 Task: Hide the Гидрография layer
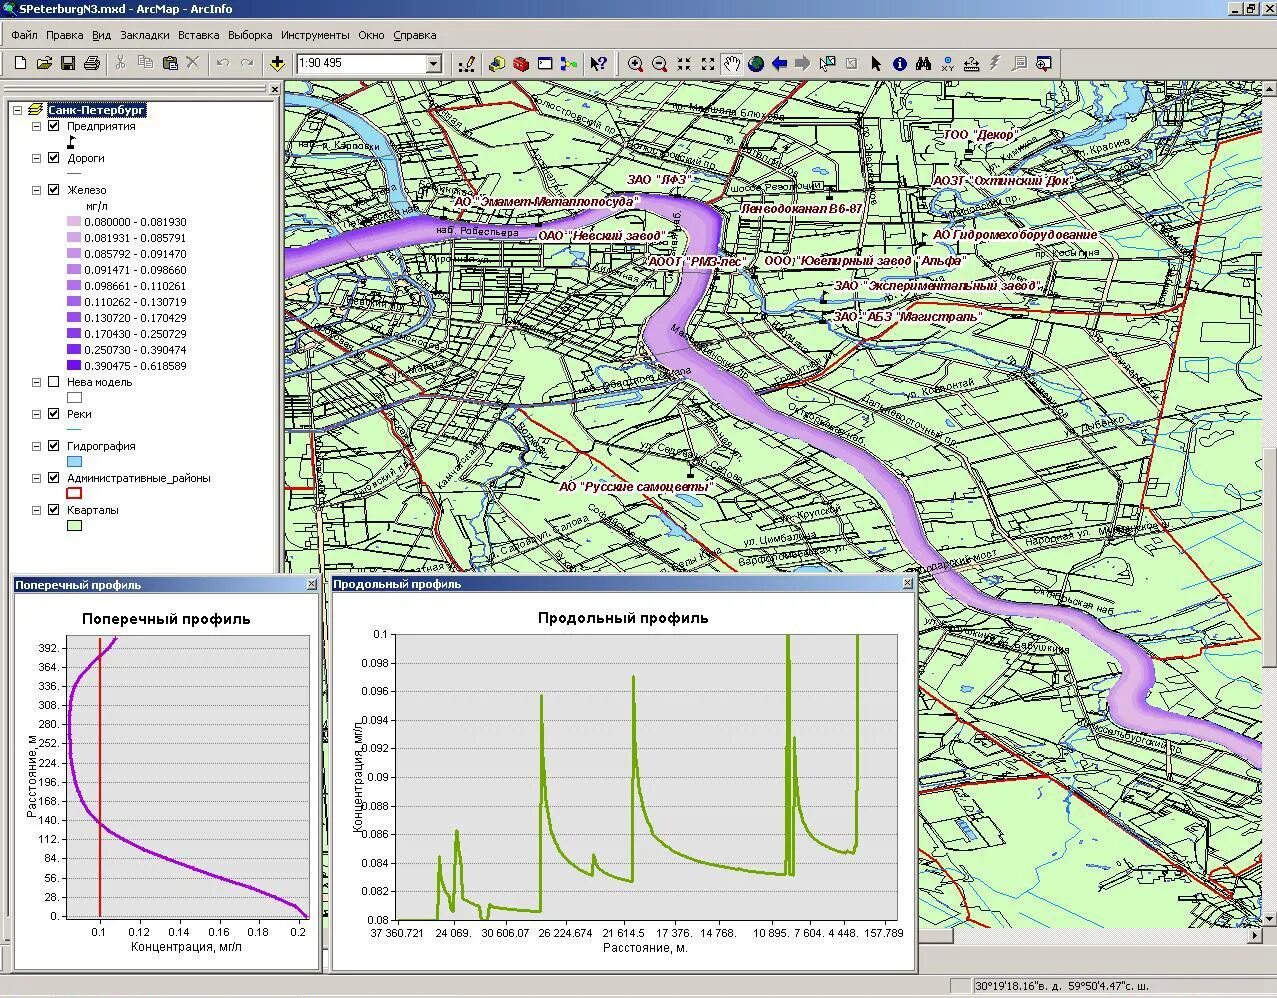coord(54,446)
